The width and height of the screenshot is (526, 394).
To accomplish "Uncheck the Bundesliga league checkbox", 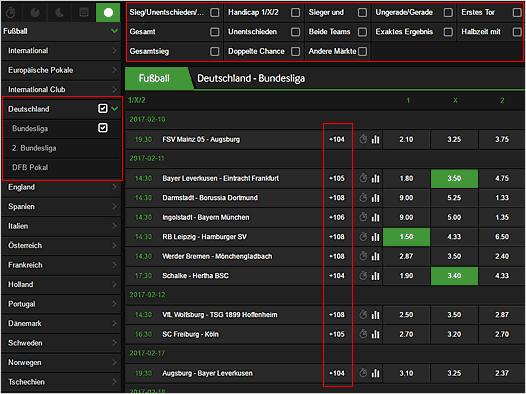I will click(103, 128).
